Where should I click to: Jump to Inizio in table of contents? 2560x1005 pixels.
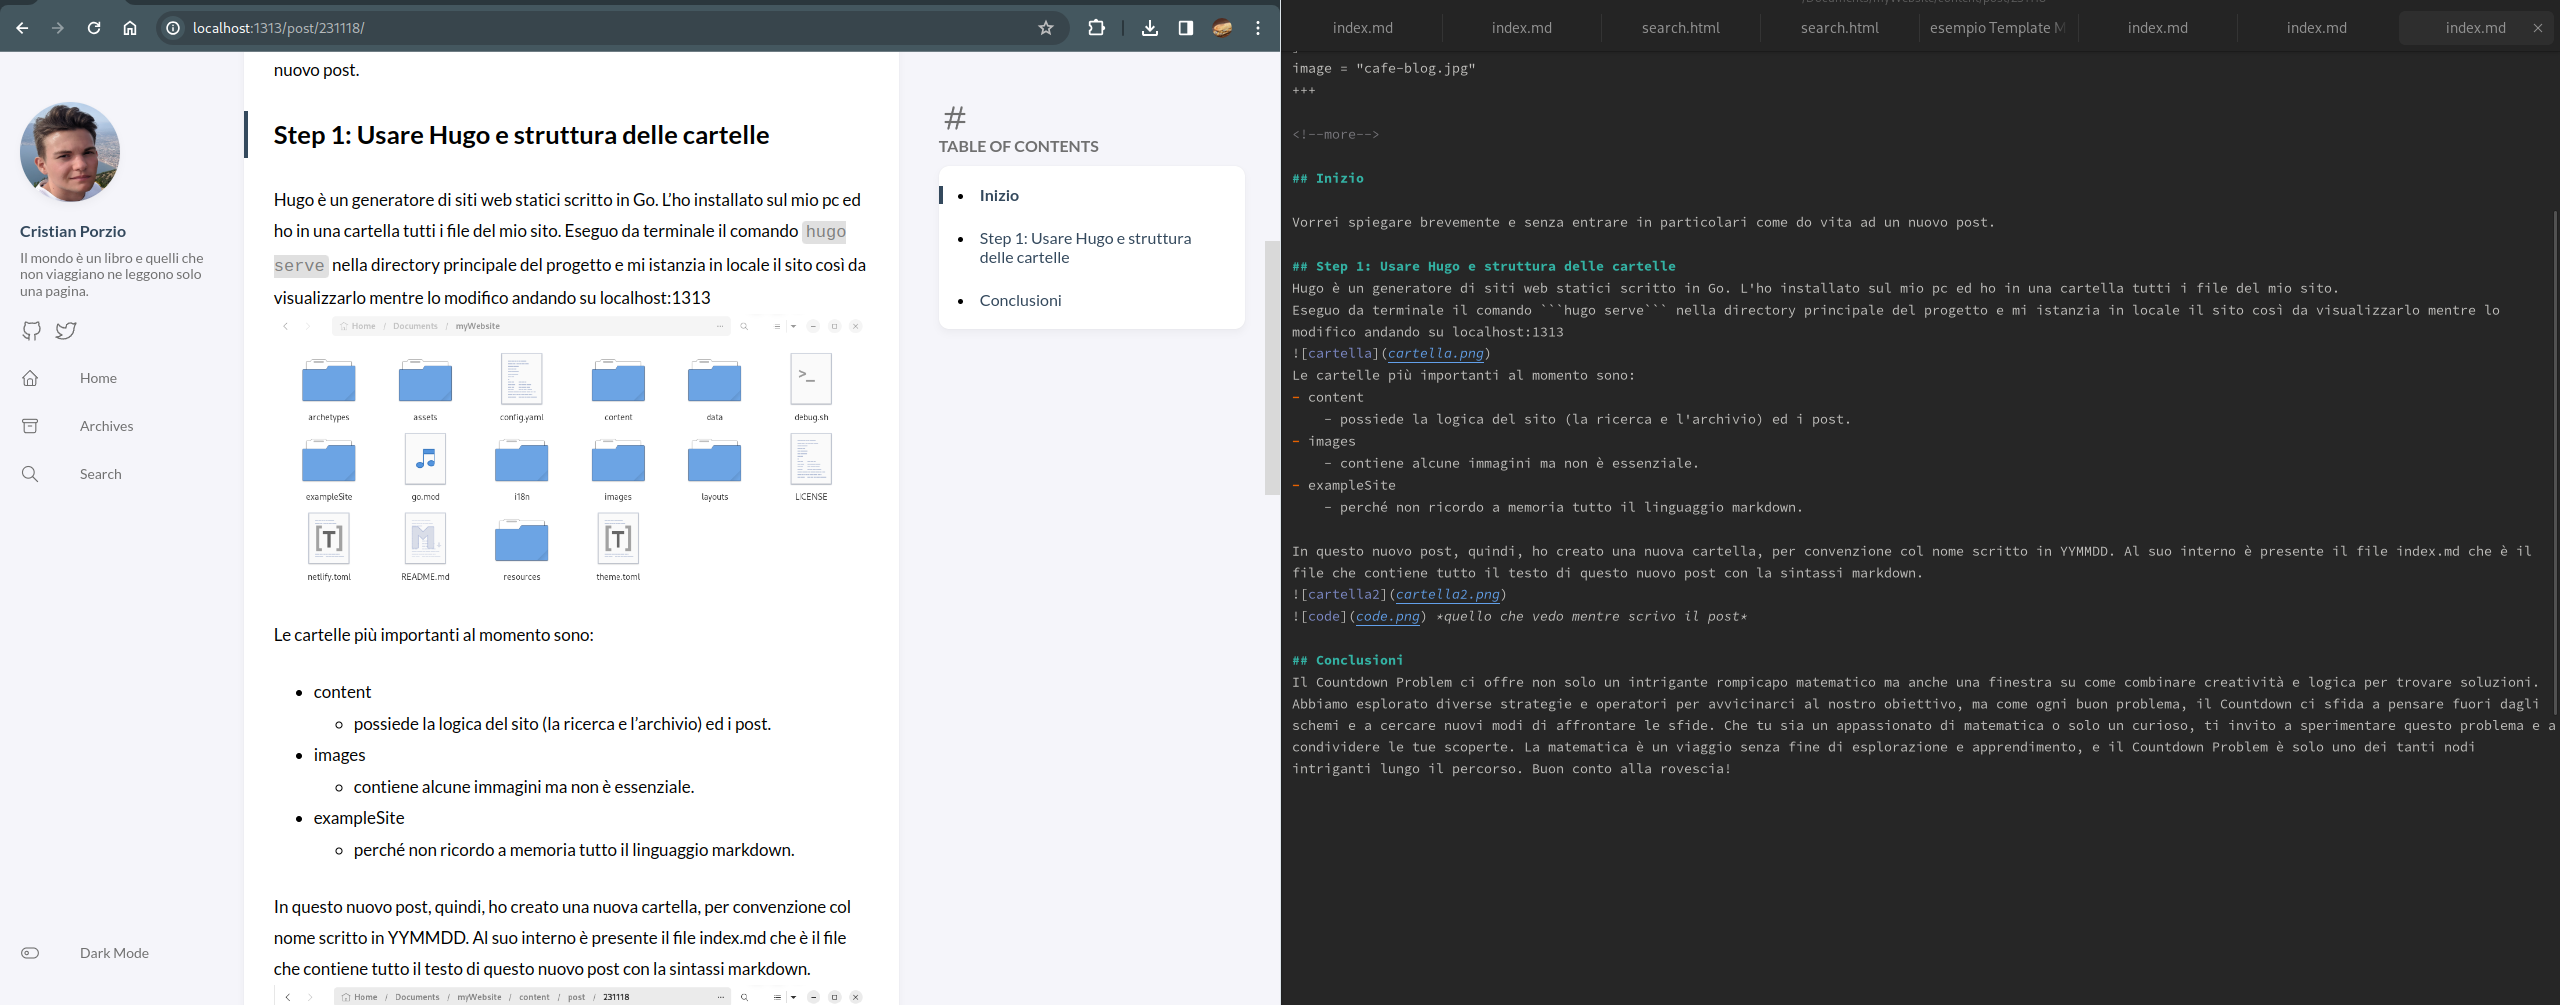click(x=999, y=195)
